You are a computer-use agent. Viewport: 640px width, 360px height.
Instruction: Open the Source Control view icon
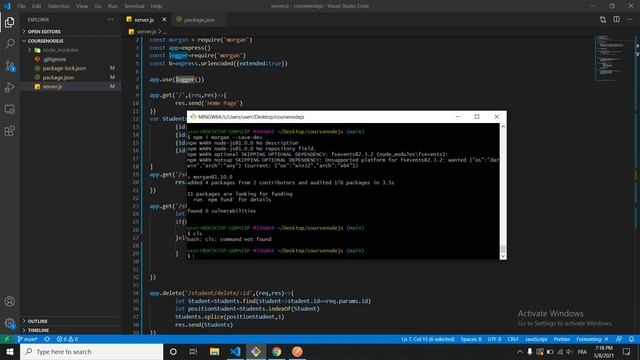coord(10,66)
